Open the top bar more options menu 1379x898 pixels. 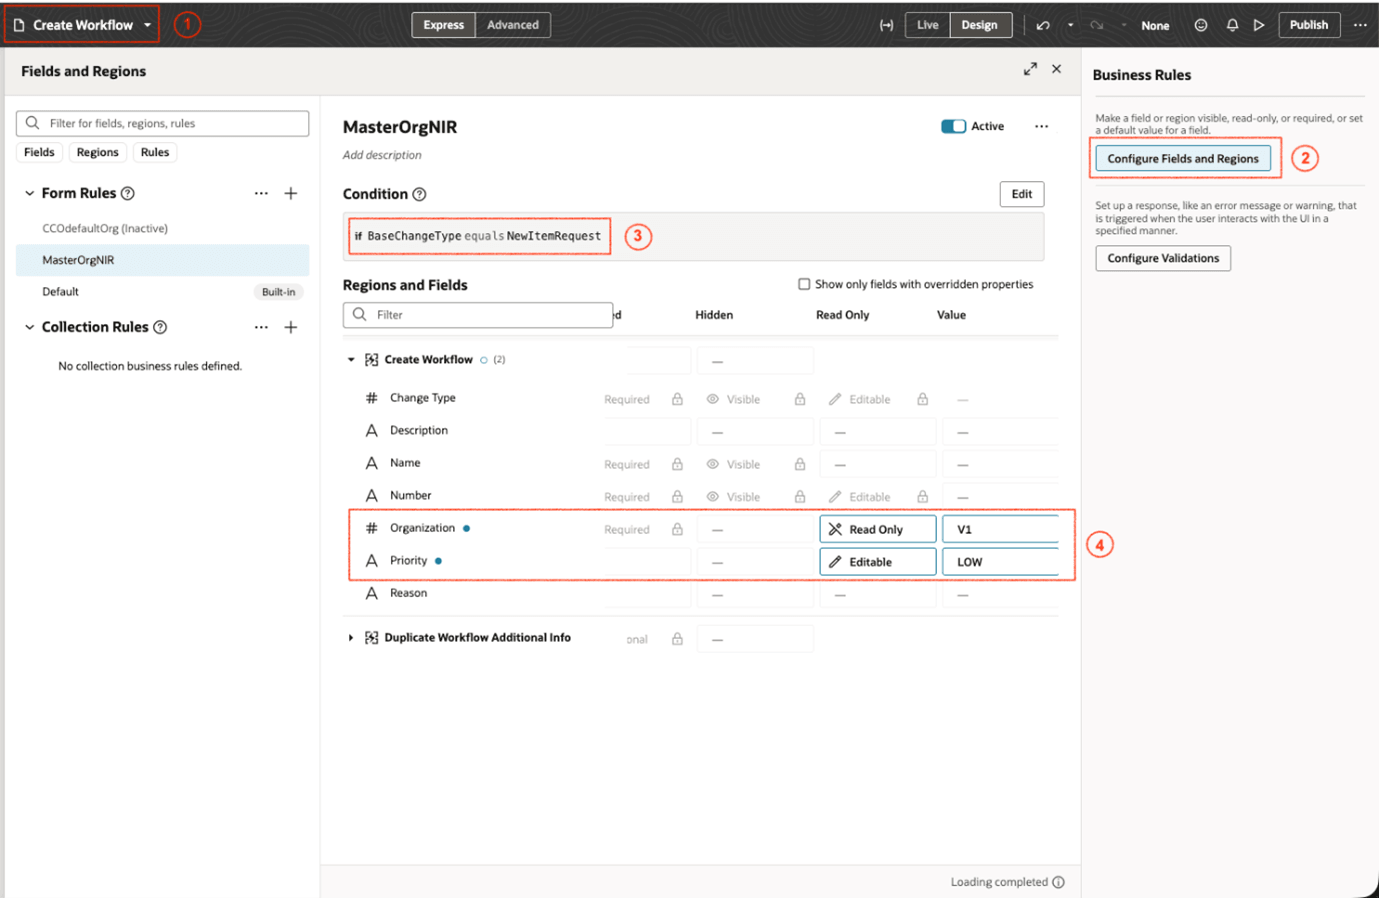(1360, 25)
